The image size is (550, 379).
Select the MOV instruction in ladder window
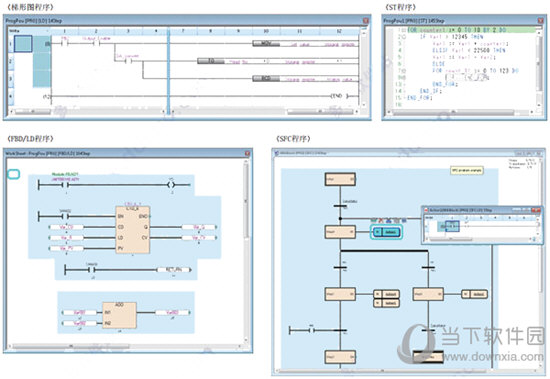[x=266, y=44]
